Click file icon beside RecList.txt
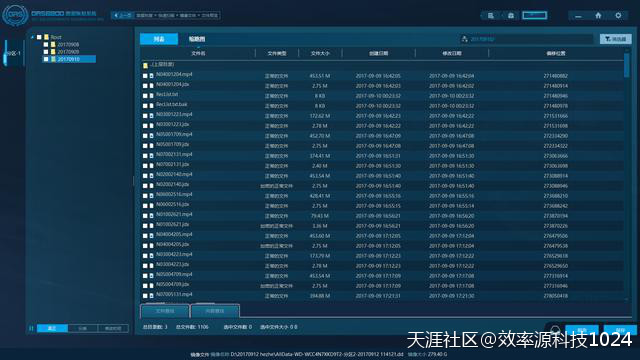640x360 pixels. pyautogui.click(x=151, y=96)
